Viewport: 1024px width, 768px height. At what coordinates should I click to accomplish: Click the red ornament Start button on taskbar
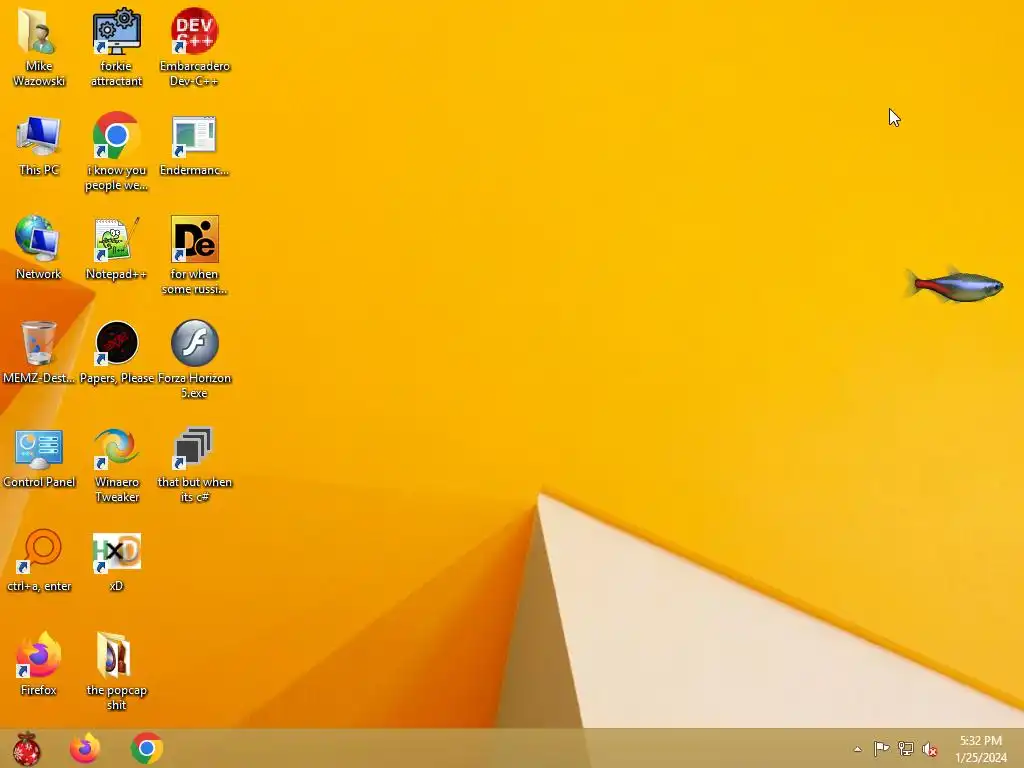[x=26, y=748]
